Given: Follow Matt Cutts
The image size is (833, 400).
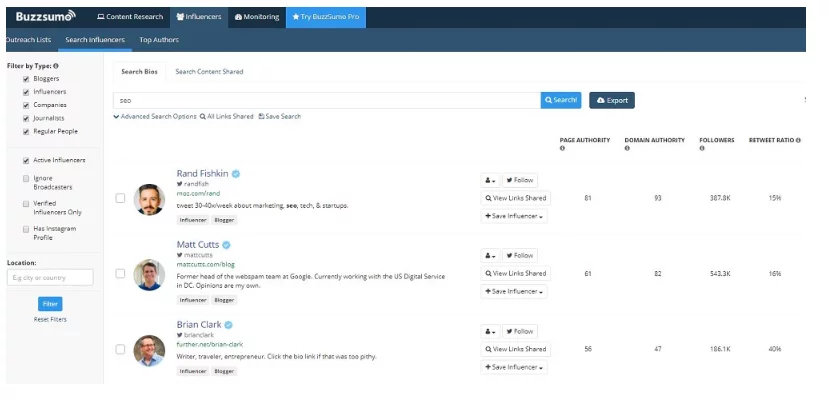Looking at the screenshot, I should tap(520, 256).
